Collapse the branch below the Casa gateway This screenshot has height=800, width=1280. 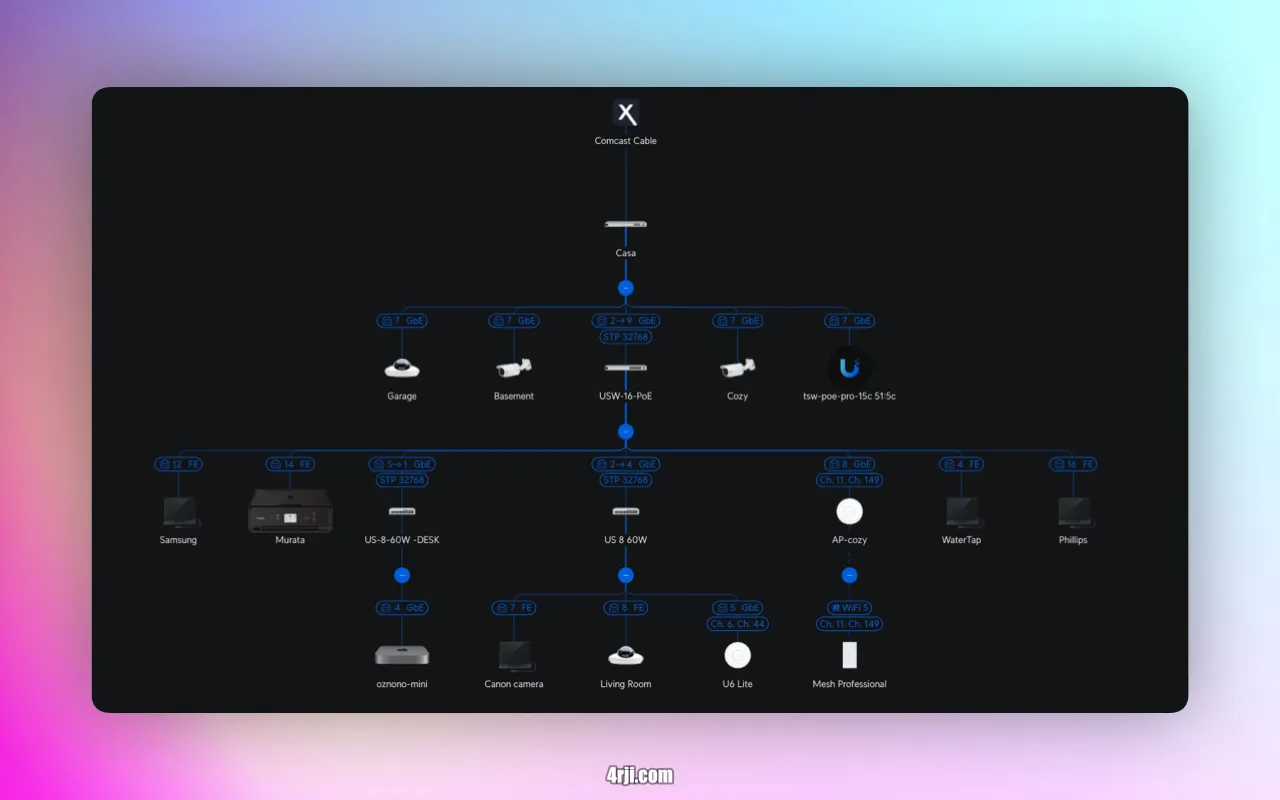625,287
